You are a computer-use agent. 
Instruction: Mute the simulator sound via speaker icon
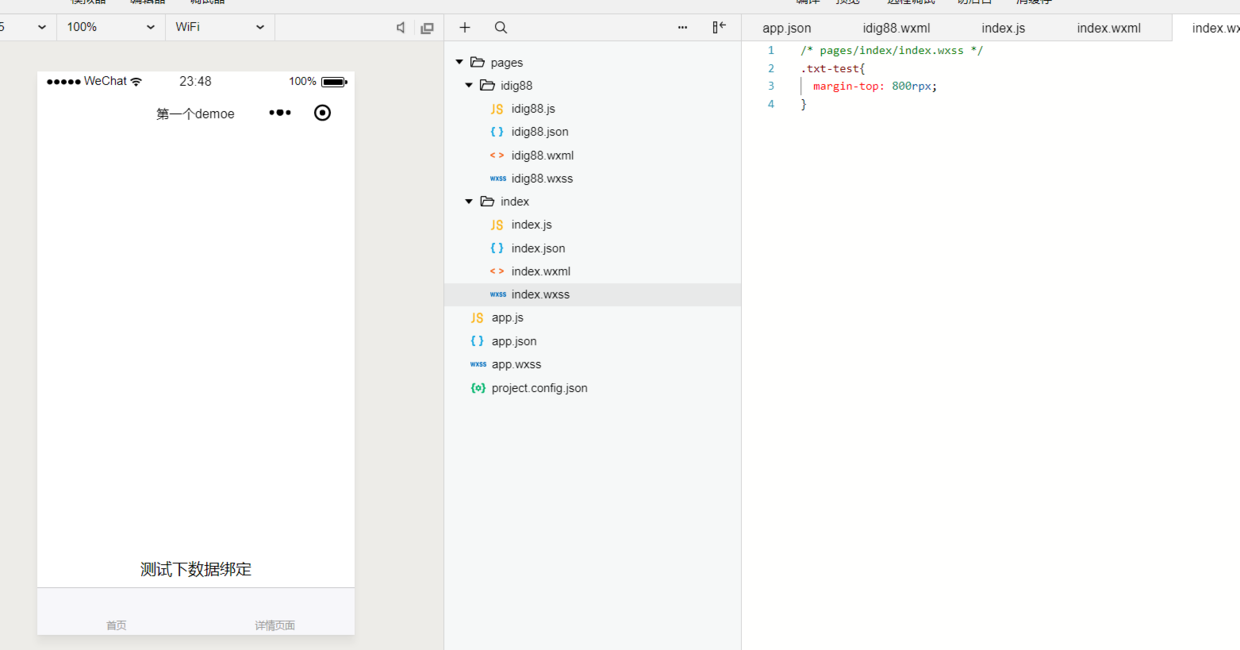pos(400,28)
